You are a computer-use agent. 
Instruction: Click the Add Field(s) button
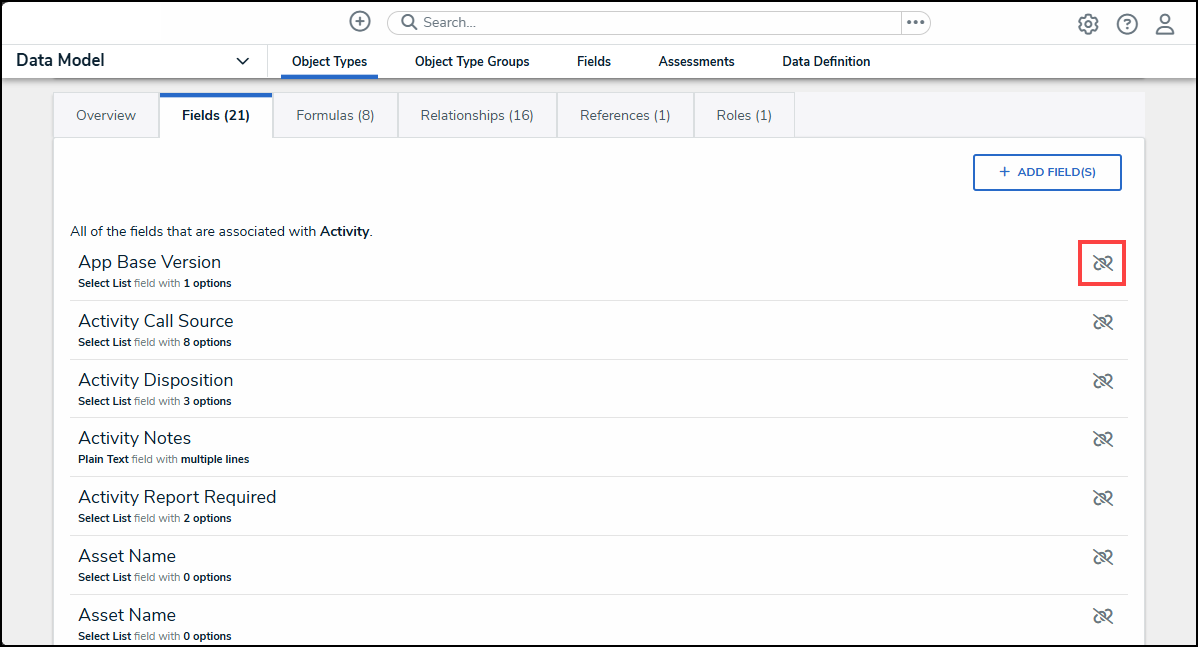point(1047,172)
